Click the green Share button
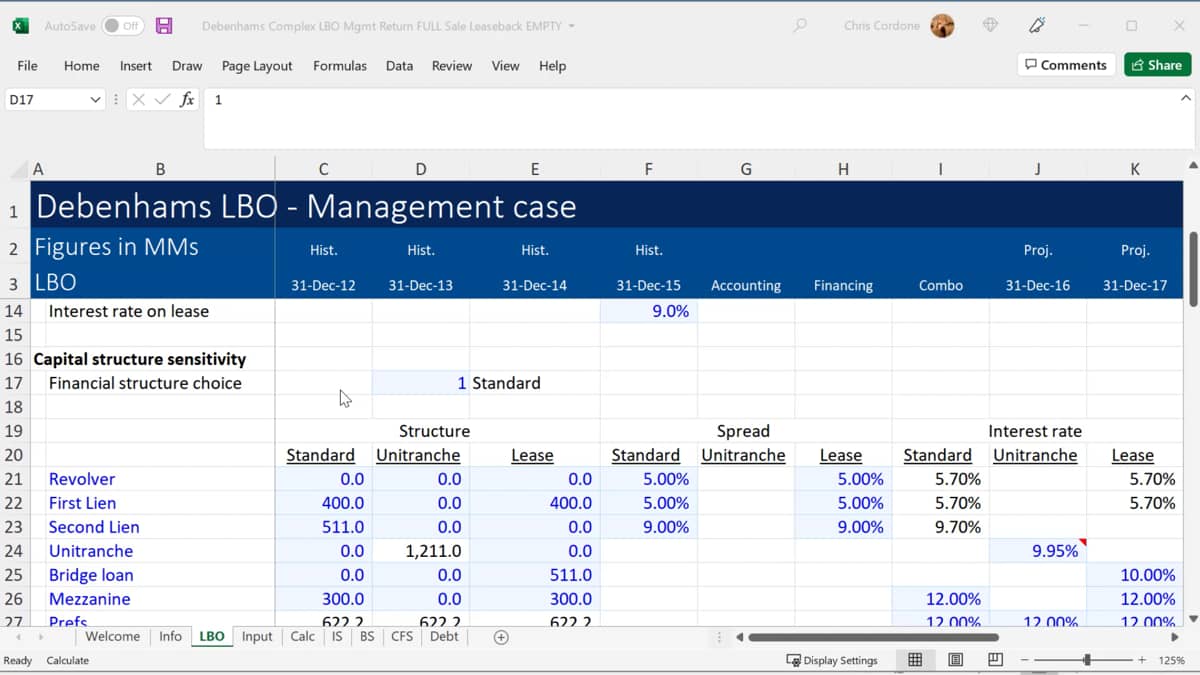 (x=1157, y=65)
